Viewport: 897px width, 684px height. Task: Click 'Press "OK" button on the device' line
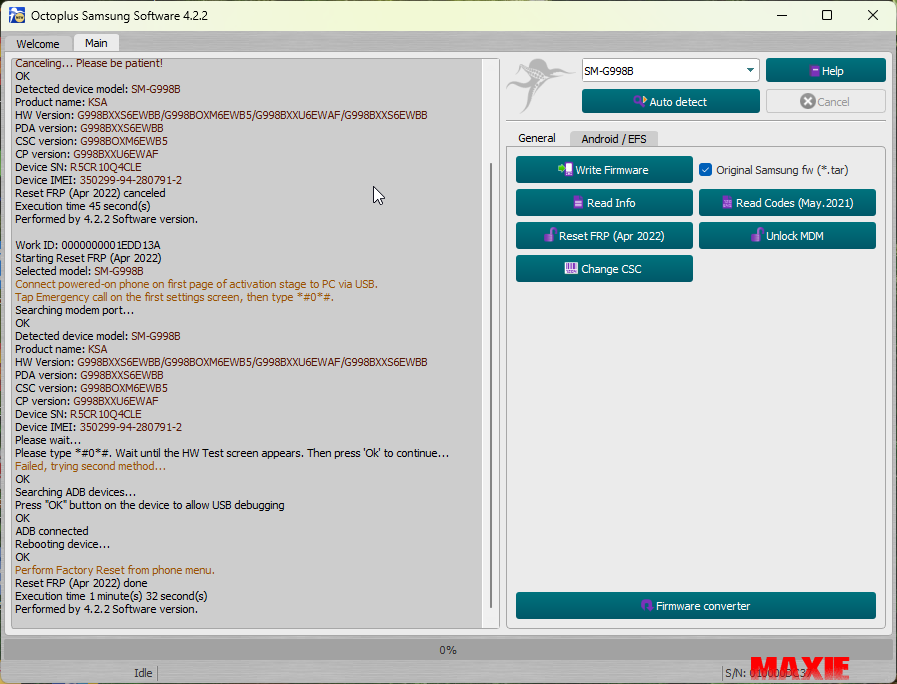[x=149, y=506]
